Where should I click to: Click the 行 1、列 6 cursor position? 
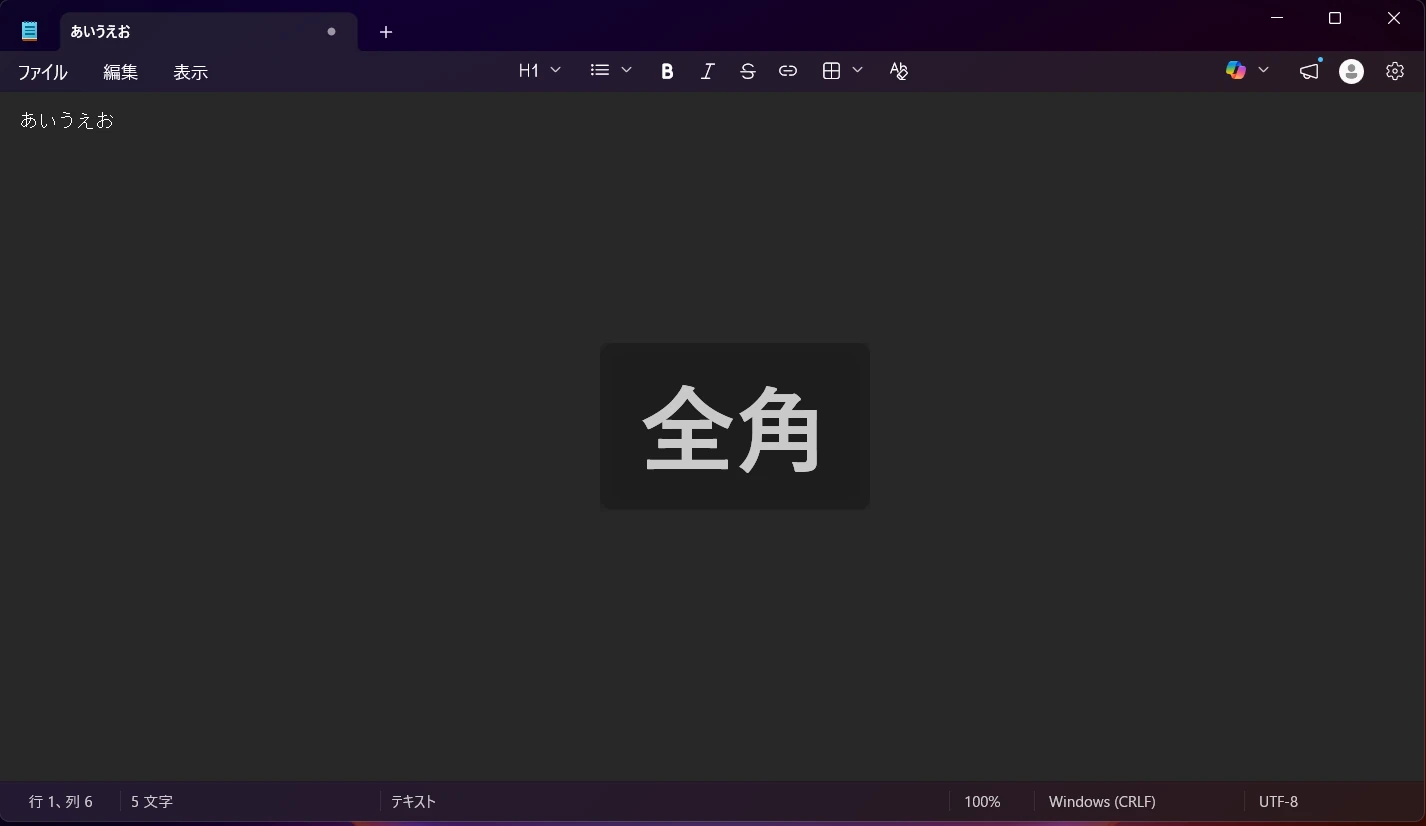(61, 801)
